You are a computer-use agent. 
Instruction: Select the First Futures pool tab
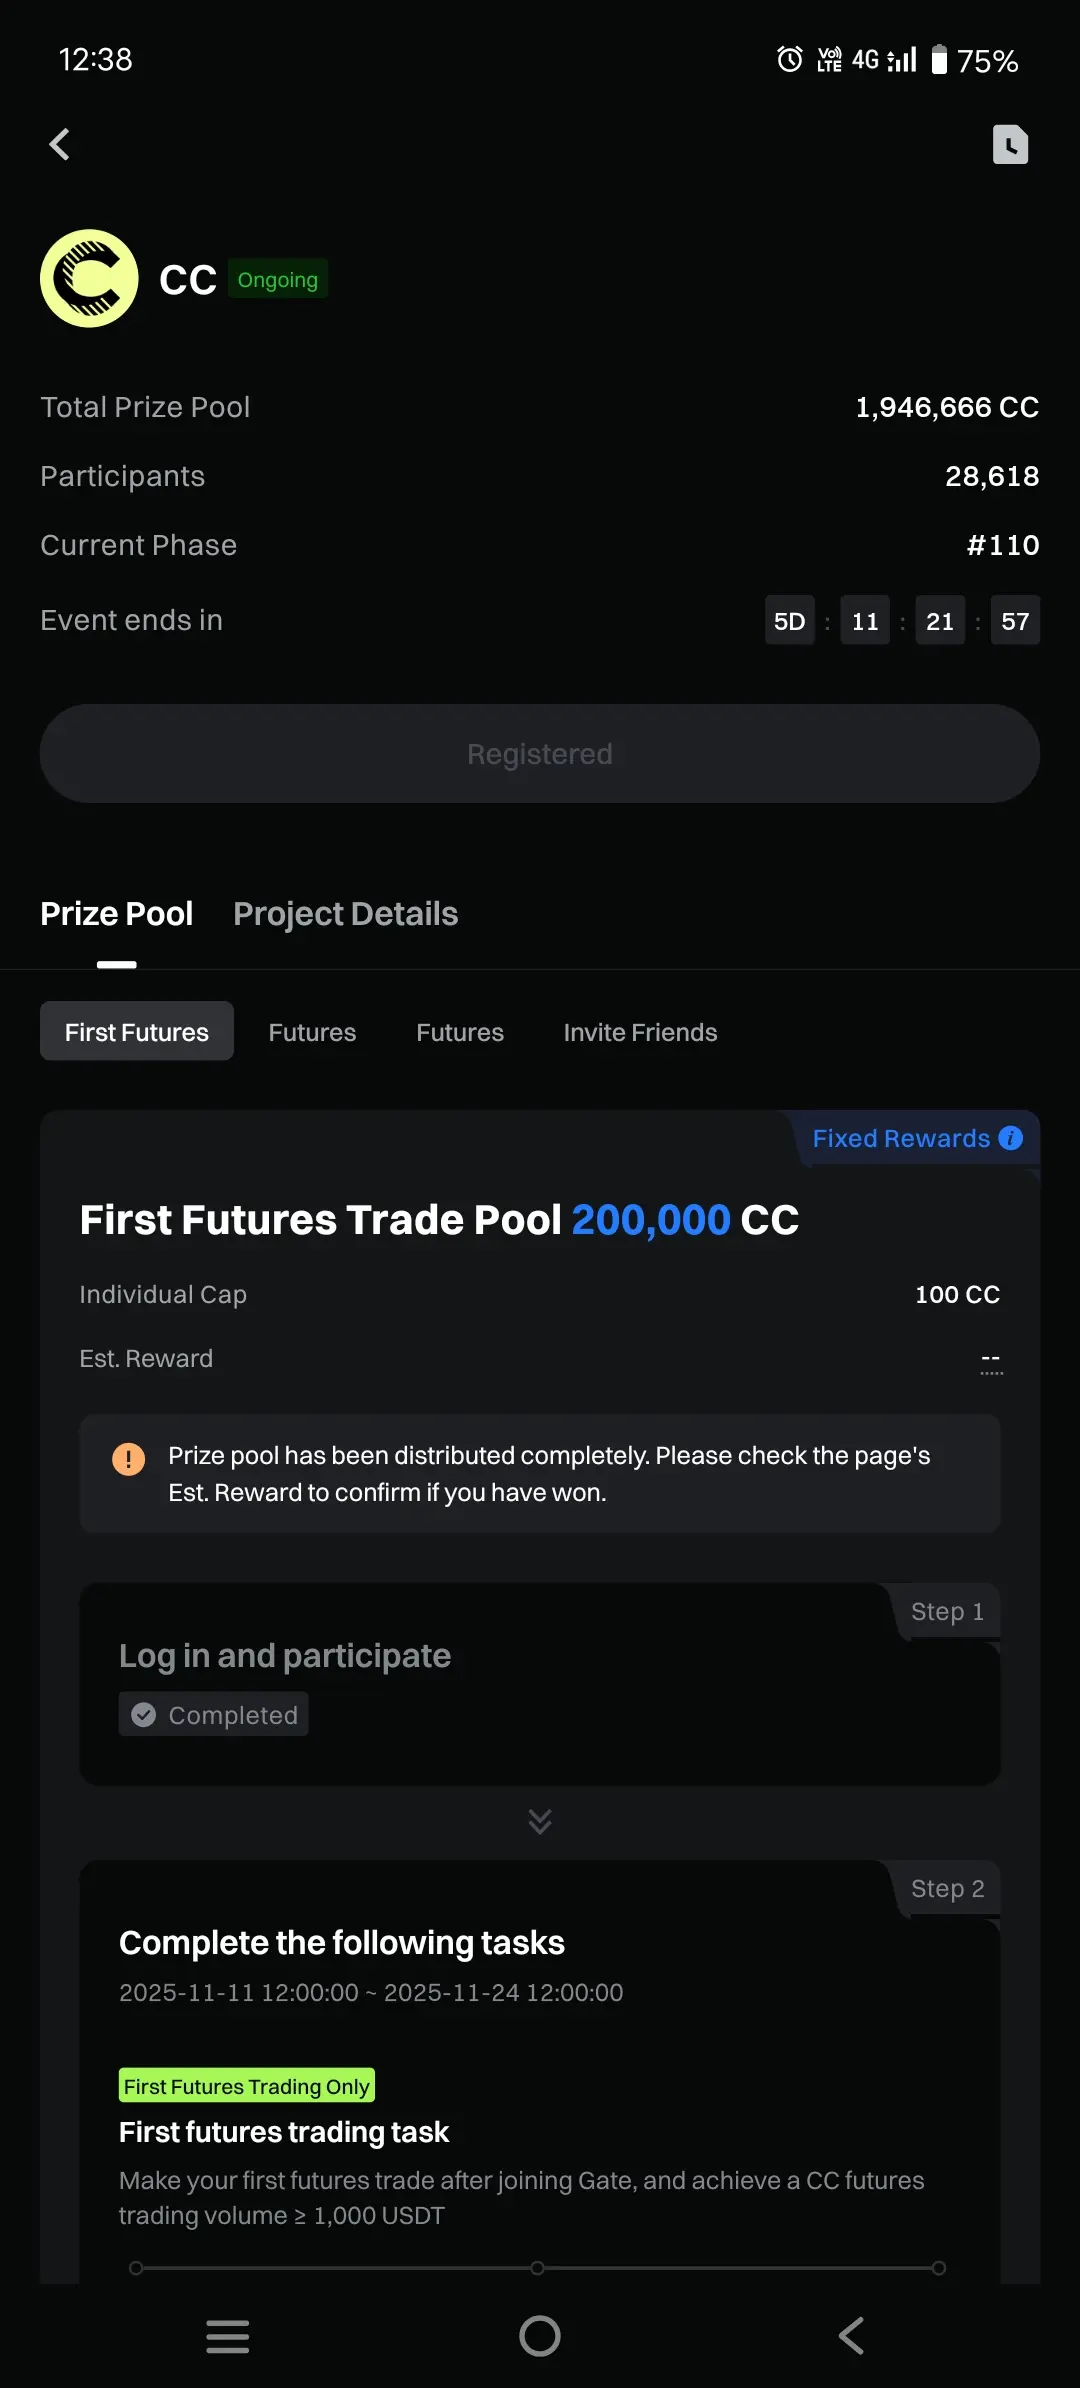pyautogui.click(x=137, y=1032)
